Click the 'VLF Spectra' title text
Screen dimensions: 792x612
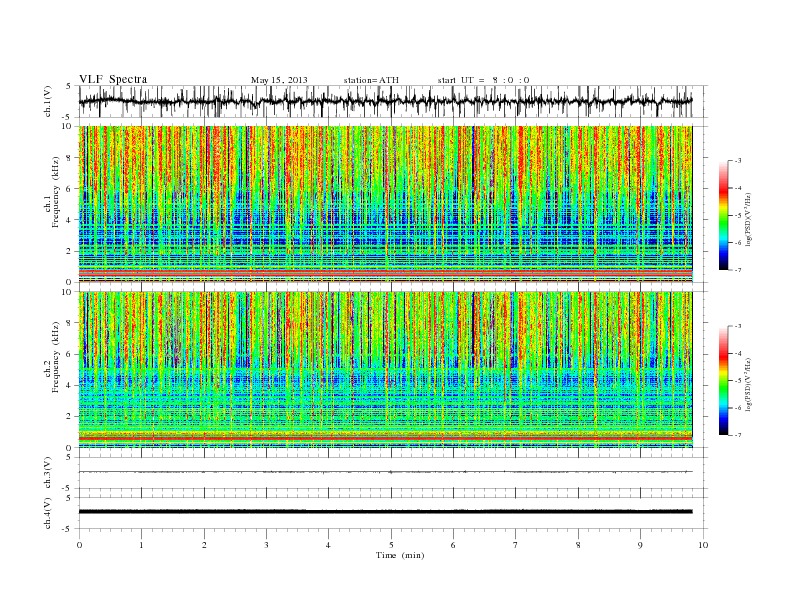tap(113, 79)
